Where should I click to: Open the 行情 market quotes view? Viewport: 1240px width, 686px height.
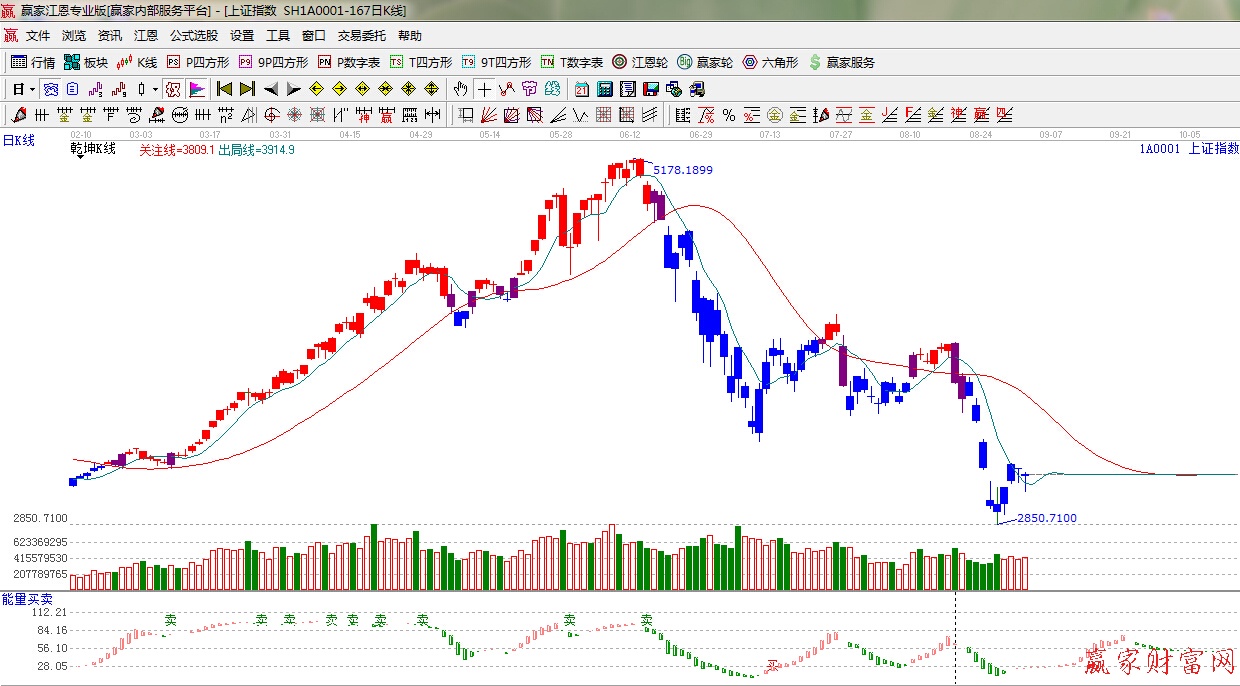coord(33,62)
